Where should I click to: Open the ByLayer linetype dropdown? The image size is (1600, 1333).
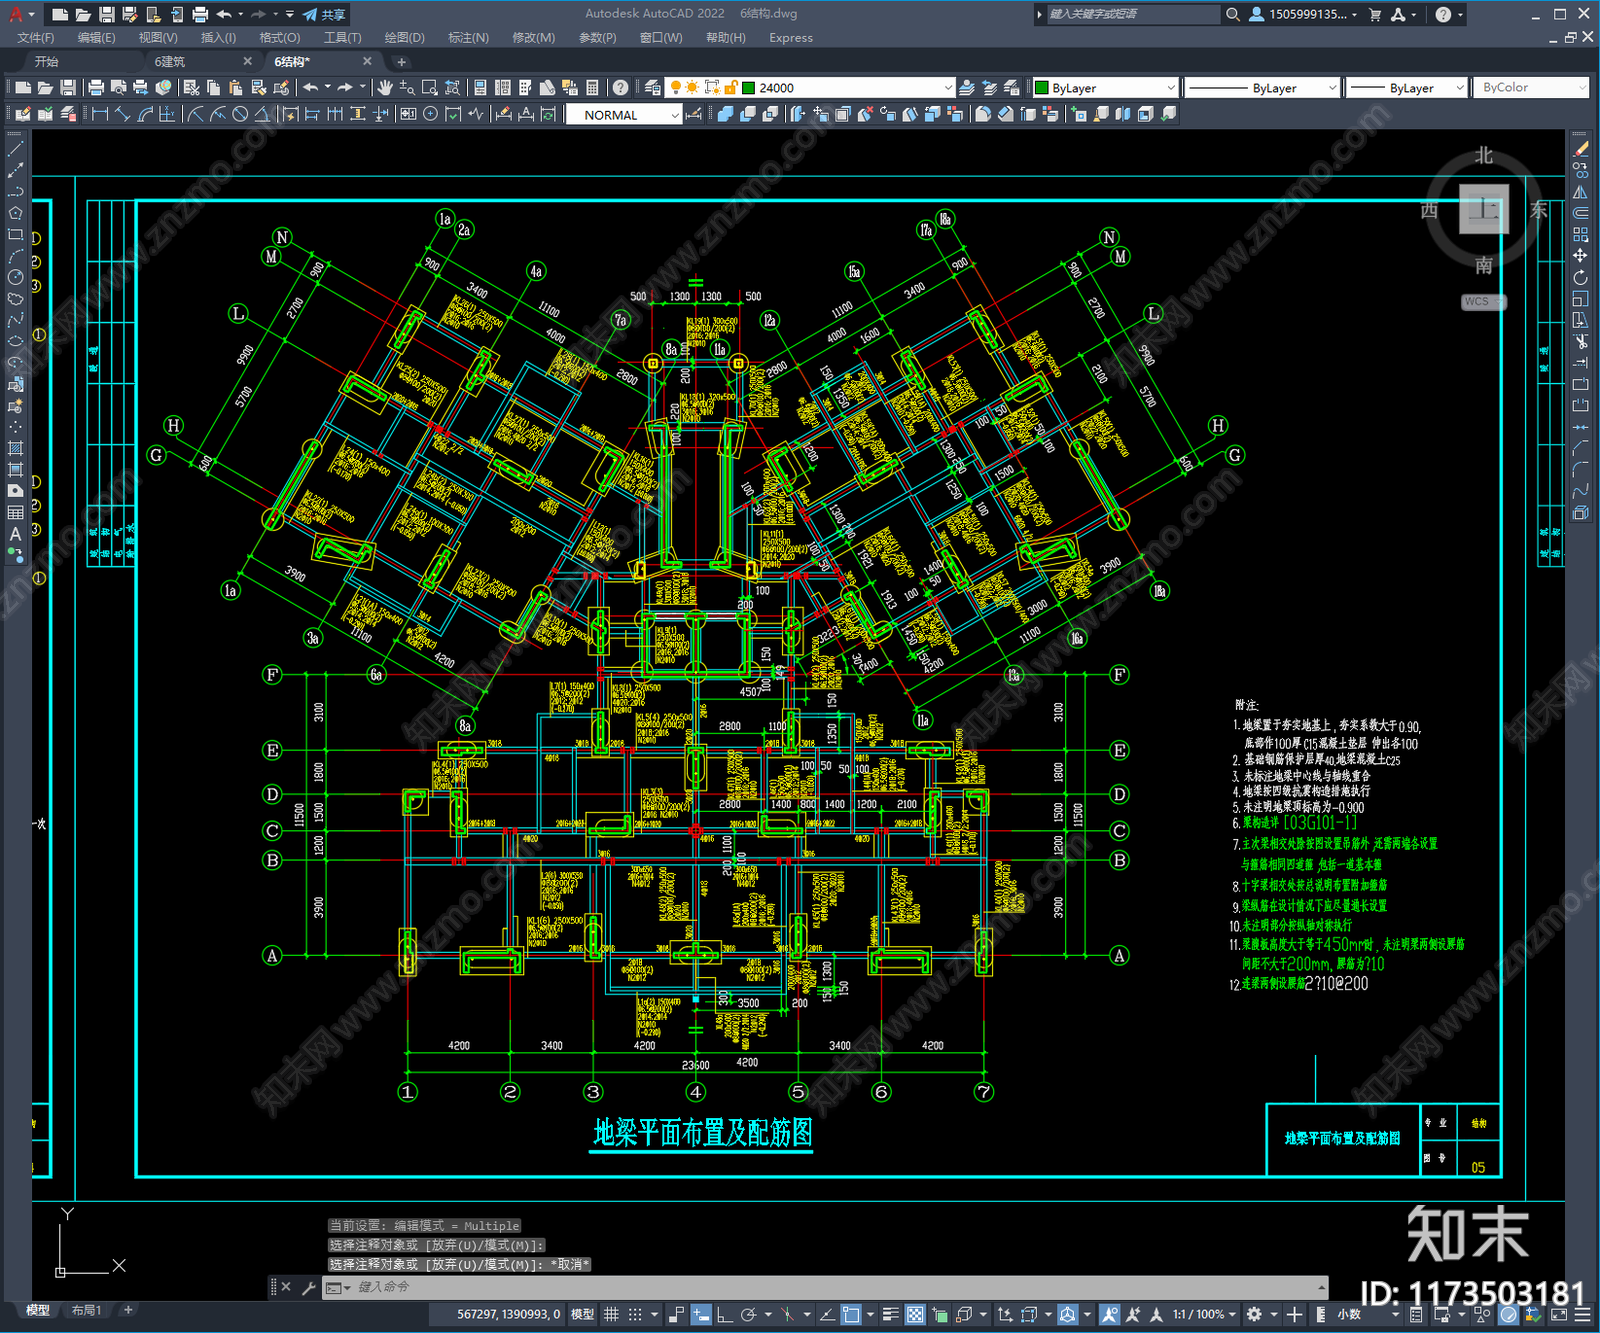coord(1262,88)
